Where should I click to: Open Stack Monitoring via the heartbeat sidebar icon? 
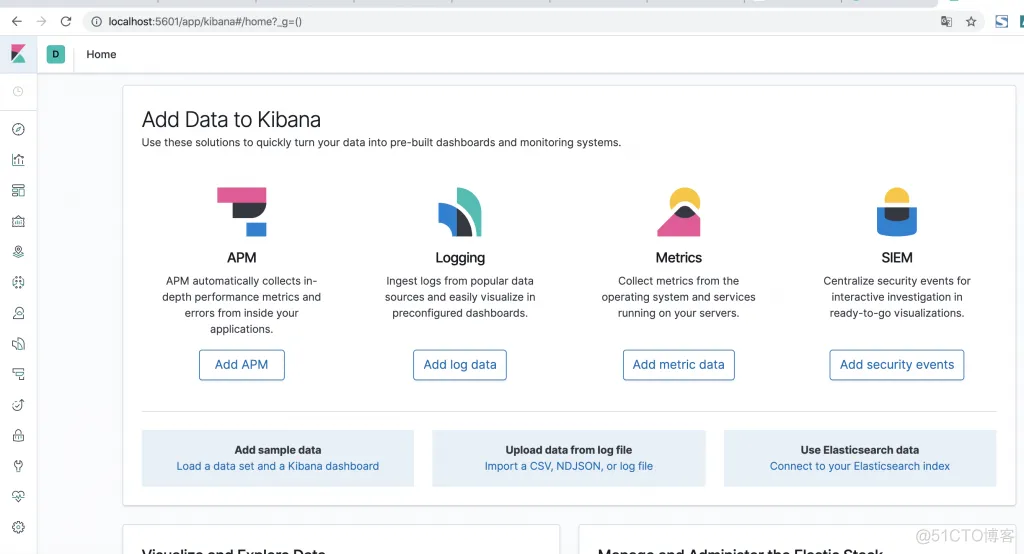18,497
